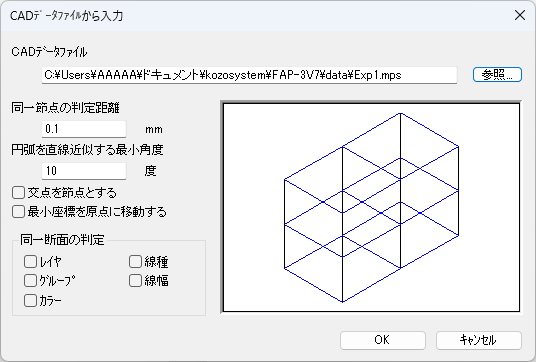Click the 円弧を直線近似する最小角度 label

(x=87, y=150)
